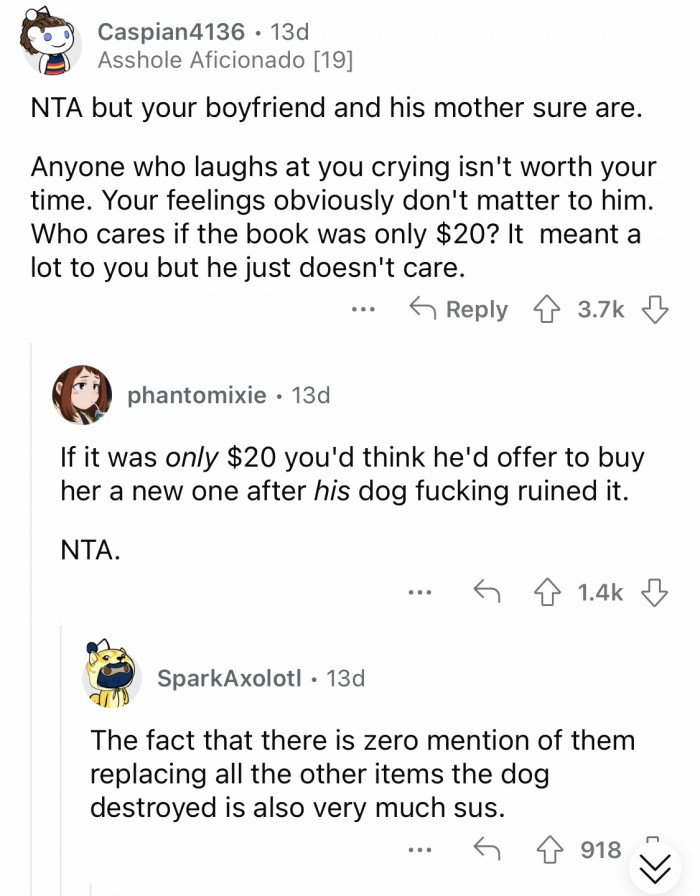This screenshot has width=700, height=896.
Task: Click reply arrow on SparkAxolotl's comment
Action: [x=487, y=850]
